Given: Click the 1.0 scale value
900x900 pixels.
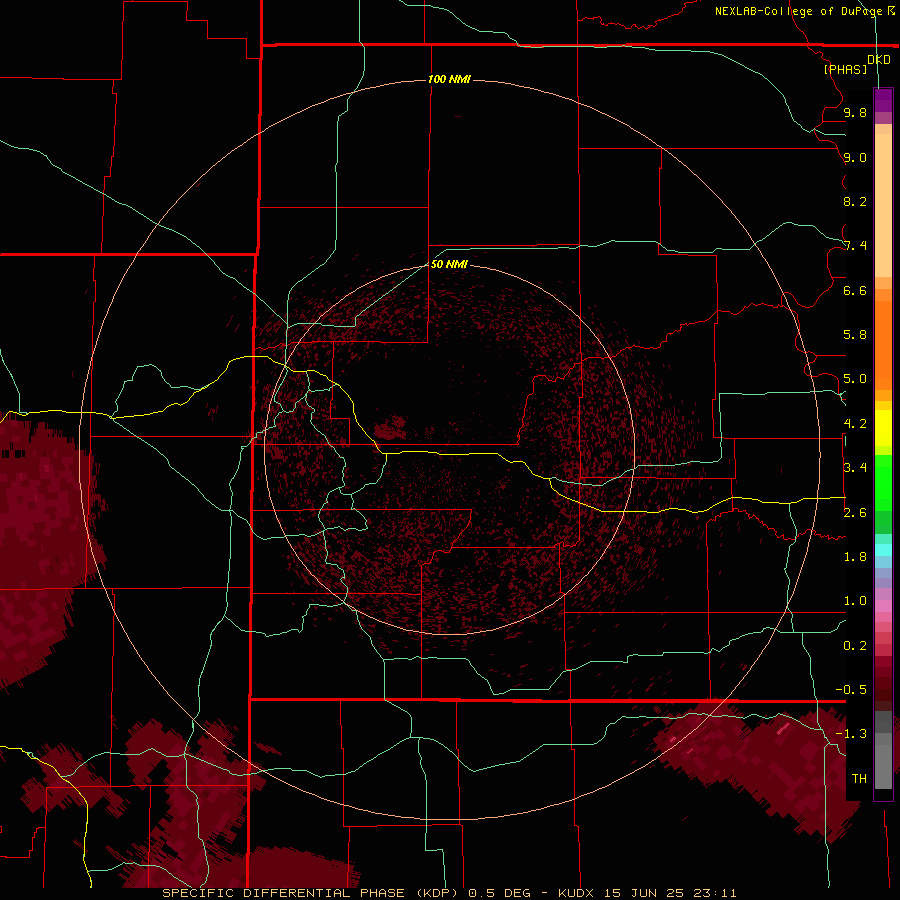Looking at the screenshot, I should click(855, 601).
